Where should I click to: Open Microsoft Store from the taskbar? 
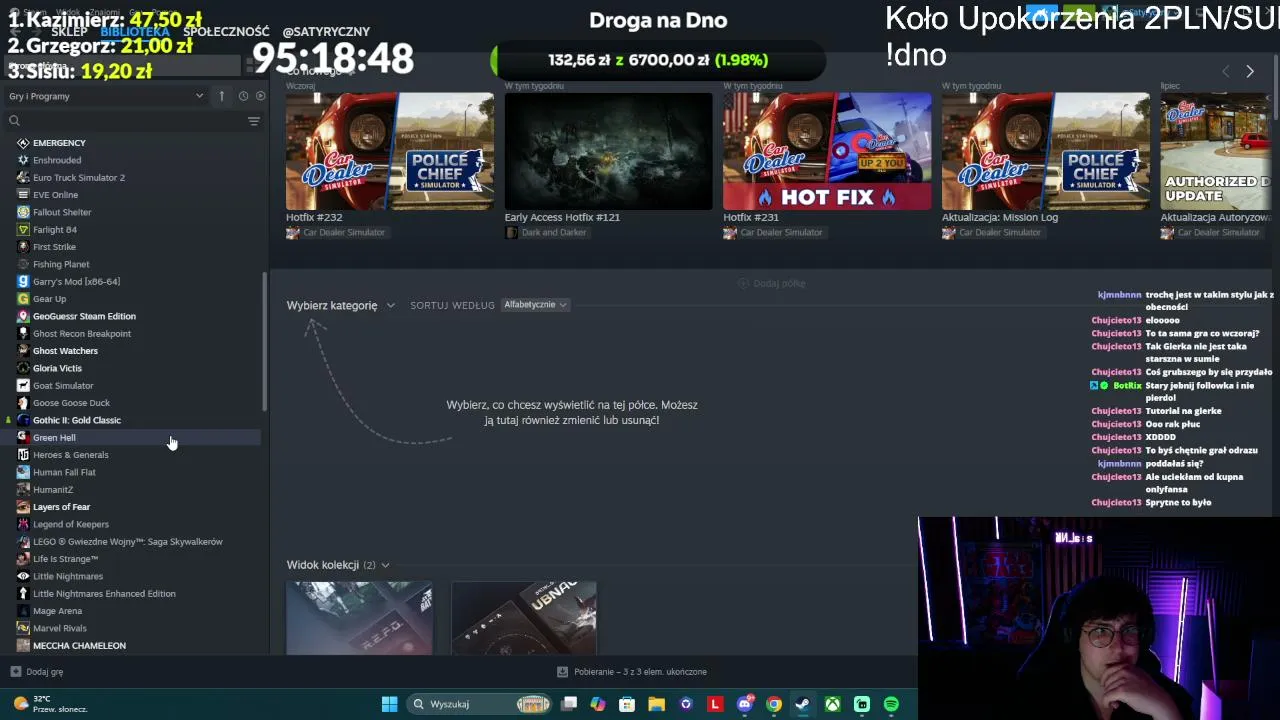click(627, 704)
